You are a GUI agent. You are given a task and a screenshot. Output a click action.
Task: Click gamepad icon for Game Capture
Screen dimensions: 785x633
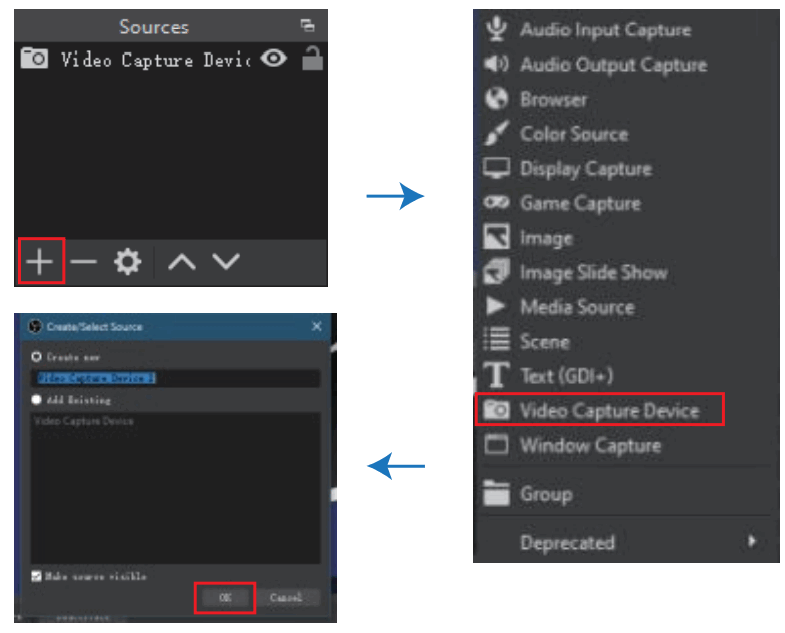coord(496,202)
